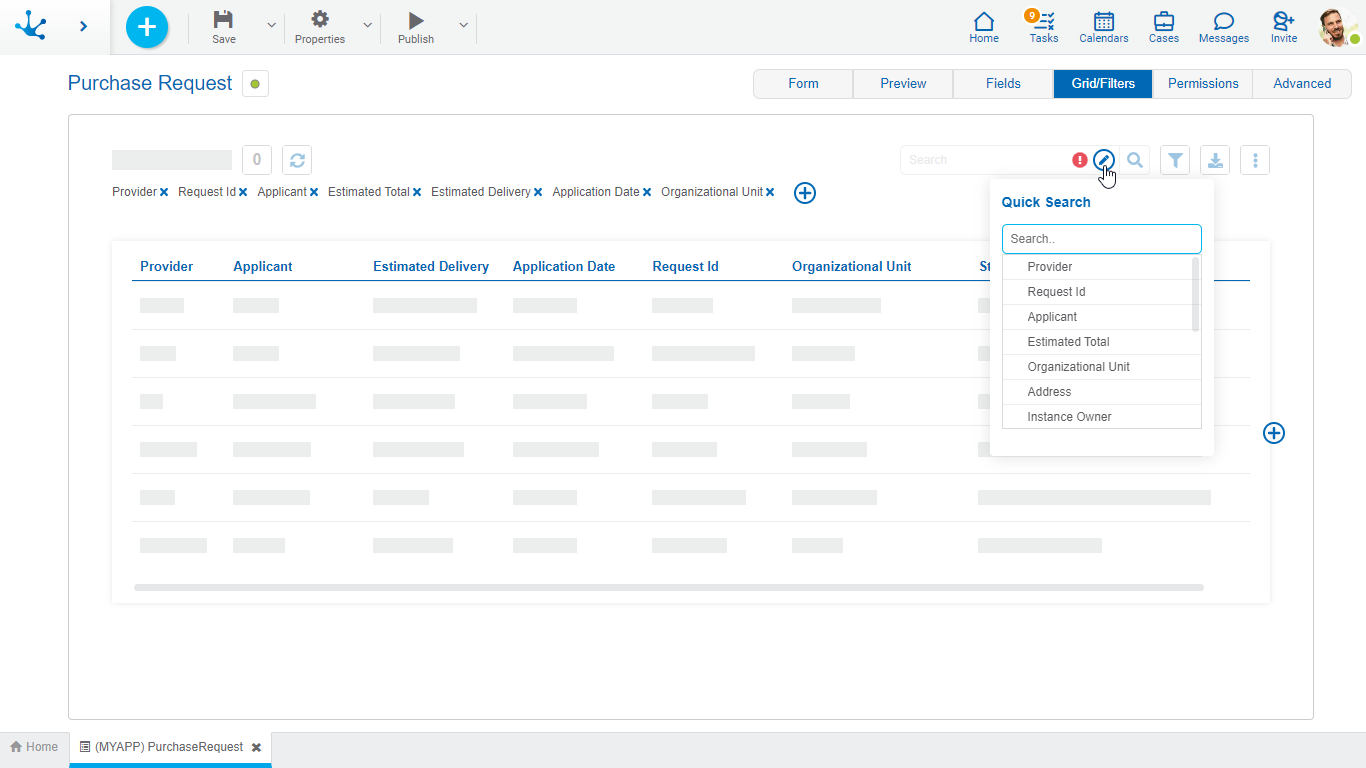This screenshot has width=1366, height=768.
Task: Click the Save disk icon
Action: pos(224,20)
